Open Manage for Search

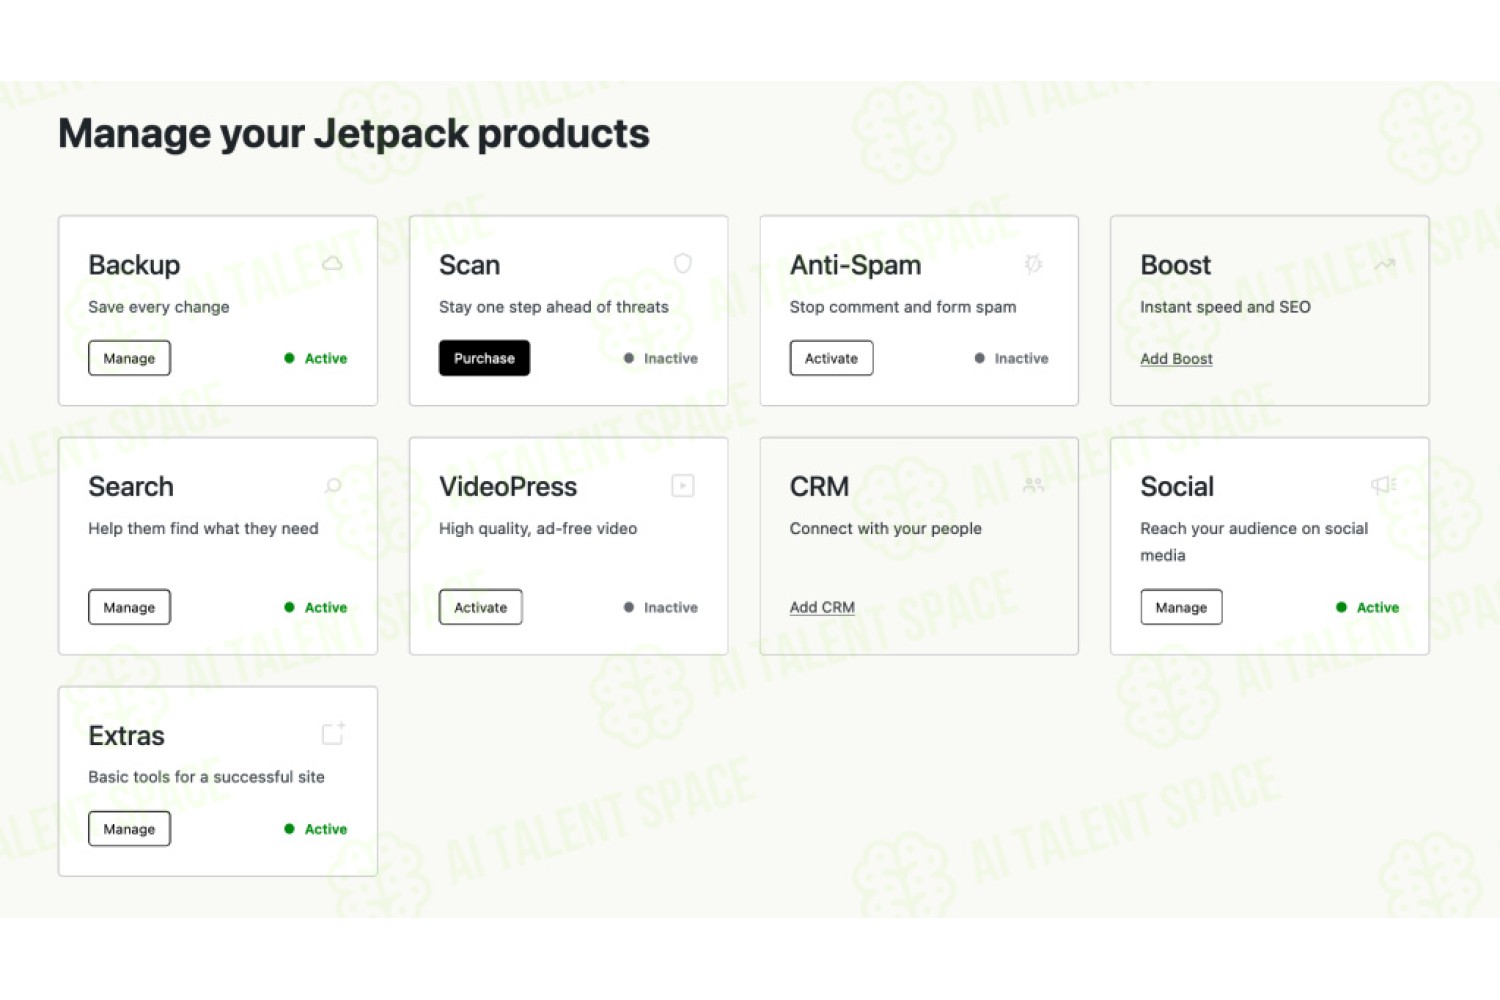(129, 607)
